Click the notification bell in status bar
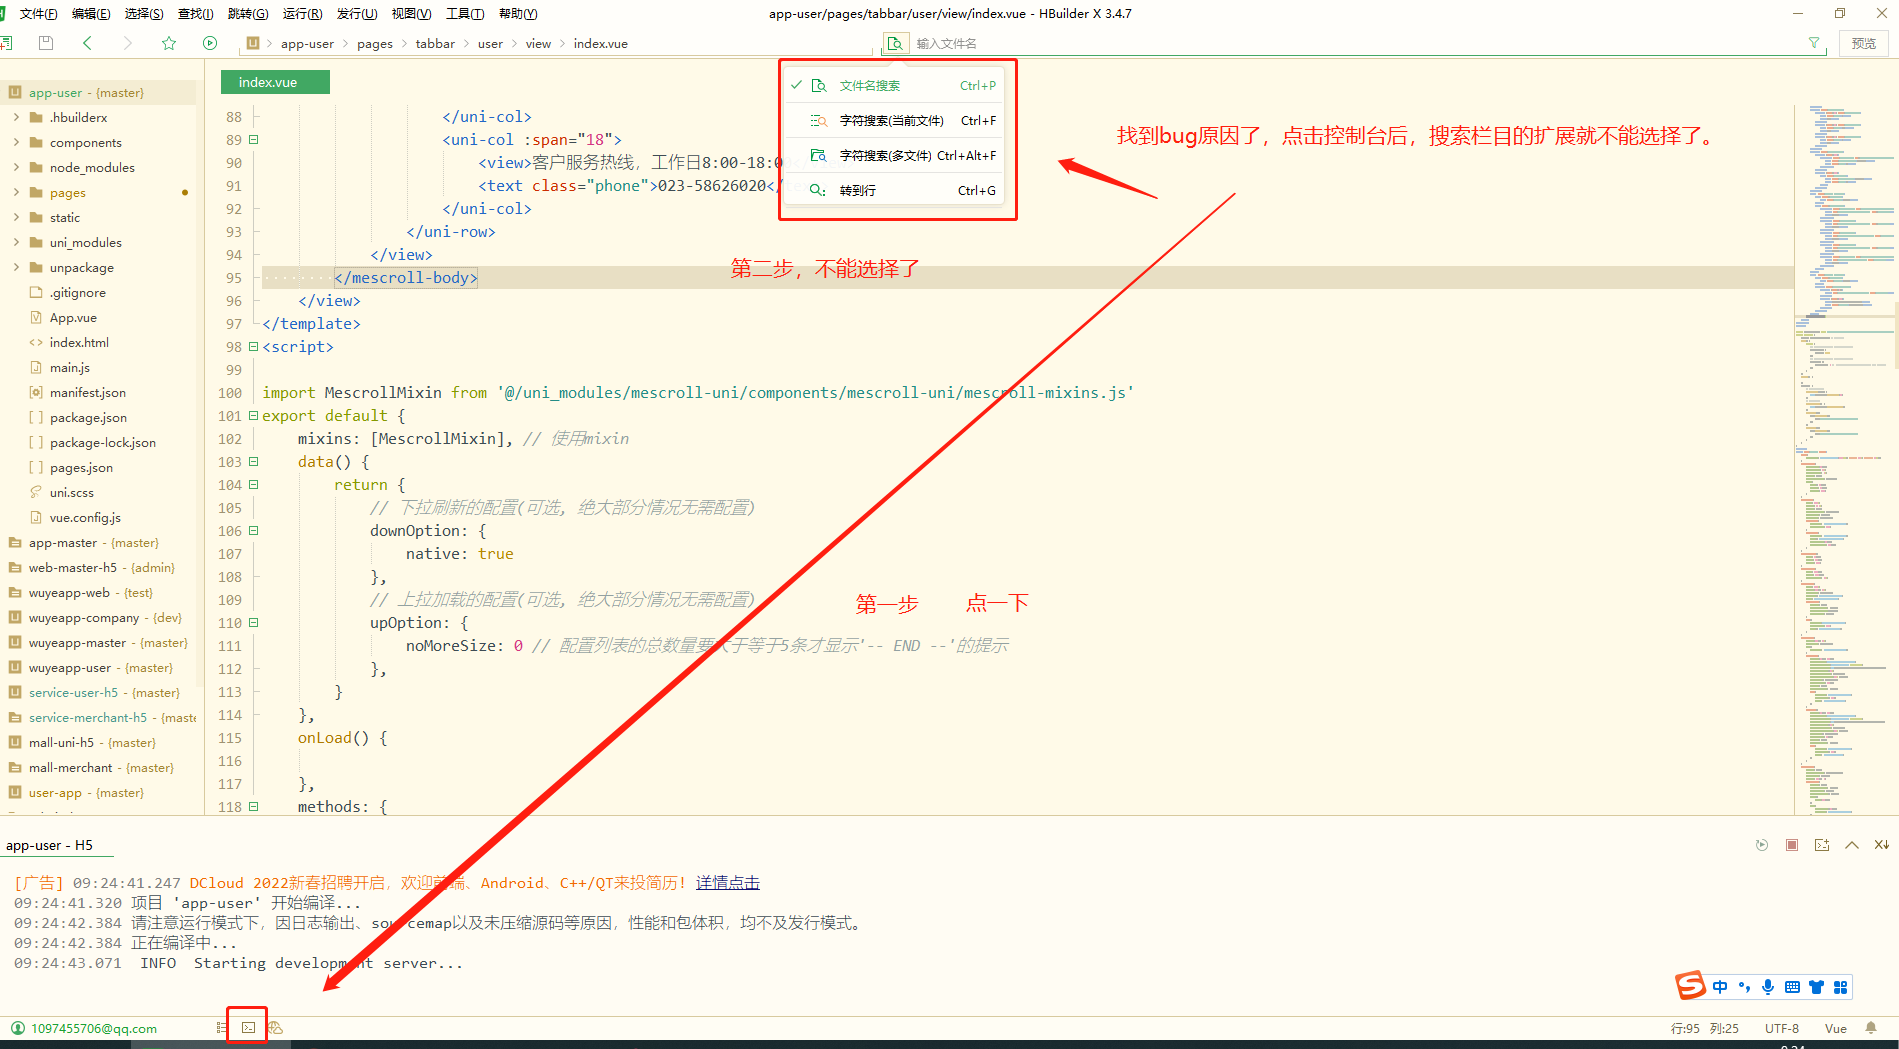Screen dimensions: 1899x1049 tap(1870, 1028)
